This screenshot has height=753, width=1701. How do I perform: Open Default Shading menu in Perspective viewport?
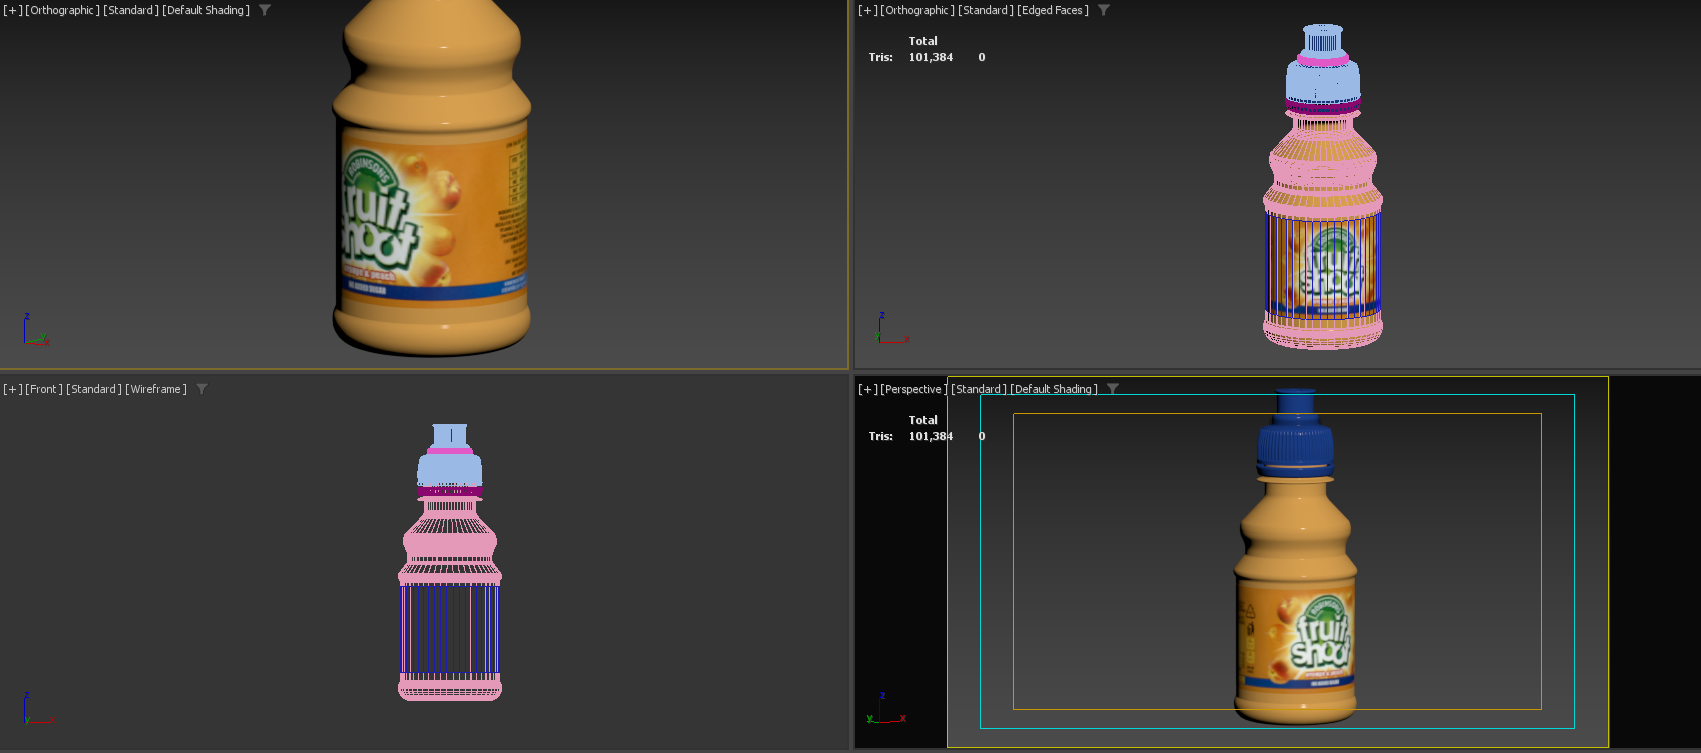pos(1054,389)
